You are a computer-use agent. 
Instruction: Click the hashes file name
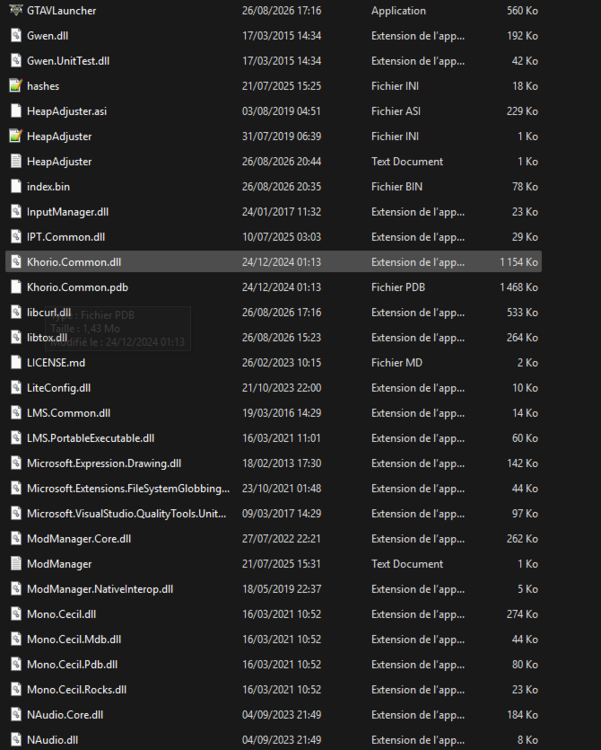pyautogui.click(x=43, y=86)
